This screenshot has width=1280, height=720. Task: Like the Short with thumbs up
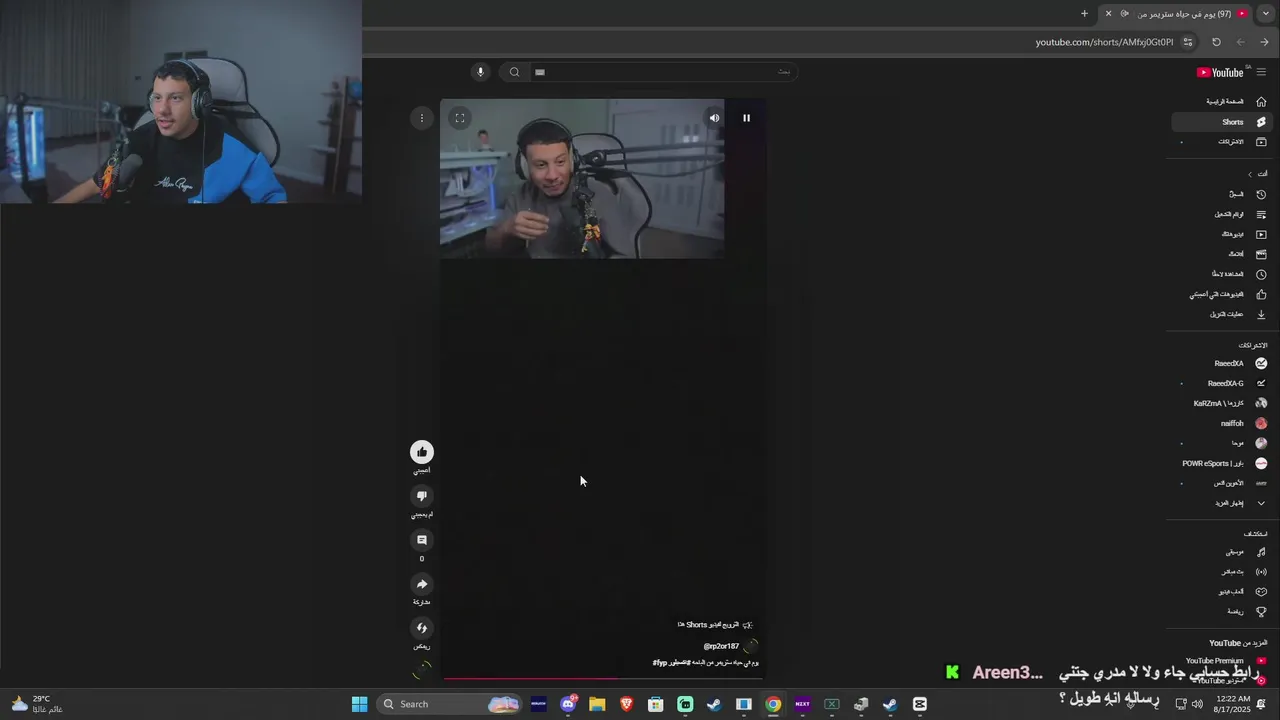click(x=422, y=452)
